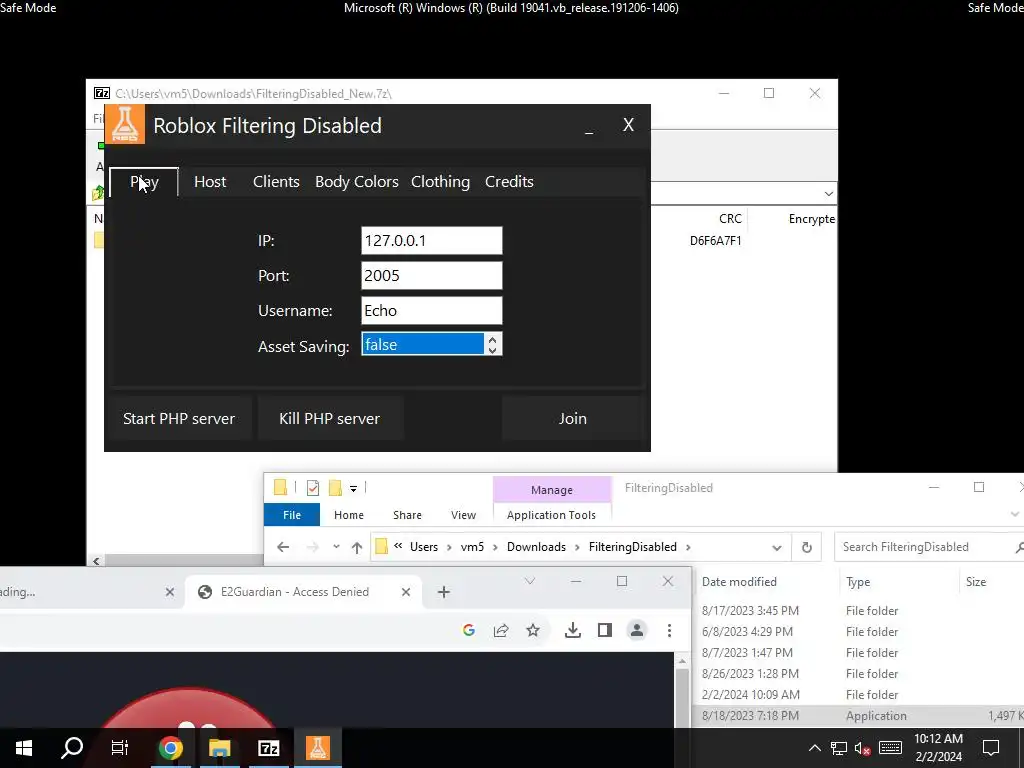This screenshot has width=1024, height=768.
Task: Click vm5 in the Explorer breadcrumb
Action: pyautogui.click(x=472, y=547)
